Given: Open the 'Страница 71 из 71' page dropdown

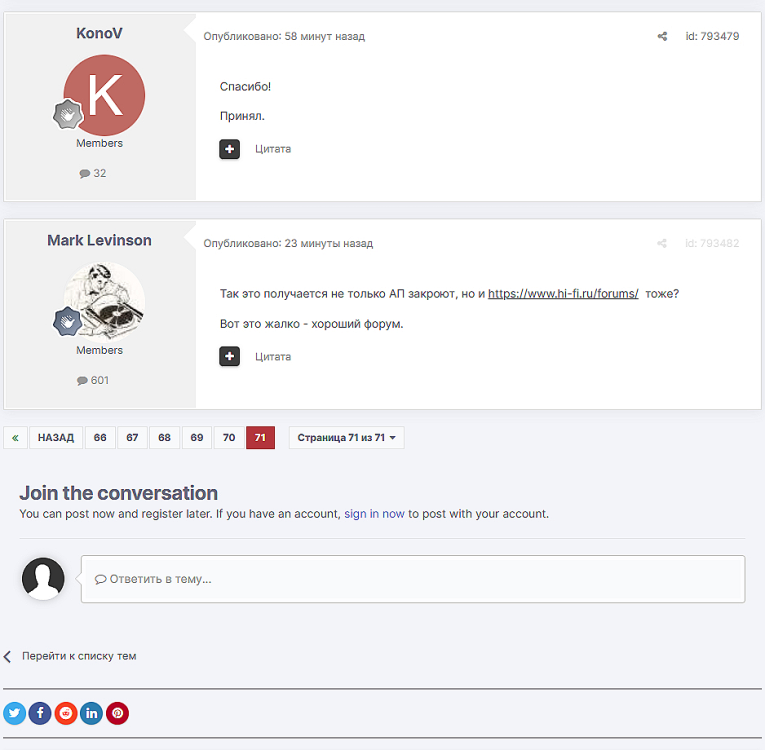Looking at the screenshot, I should point(346,438).
